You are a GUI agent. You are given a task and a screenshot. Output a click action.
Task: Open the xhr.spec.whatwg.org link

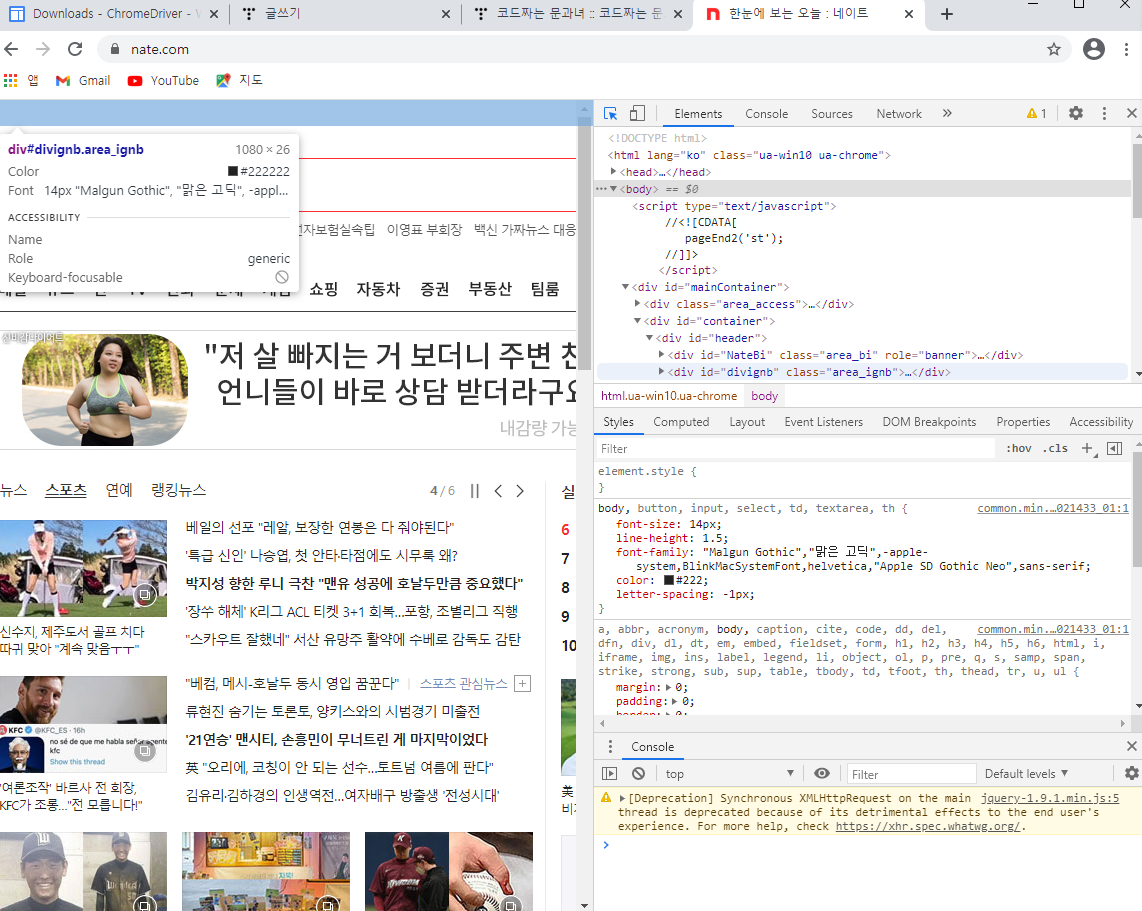click(927, 827)
